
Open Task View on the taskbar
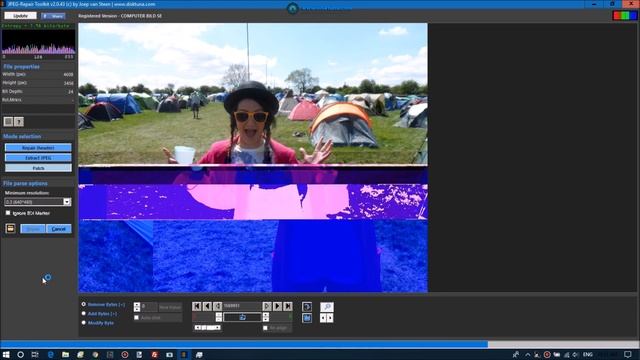coord(35,354)
